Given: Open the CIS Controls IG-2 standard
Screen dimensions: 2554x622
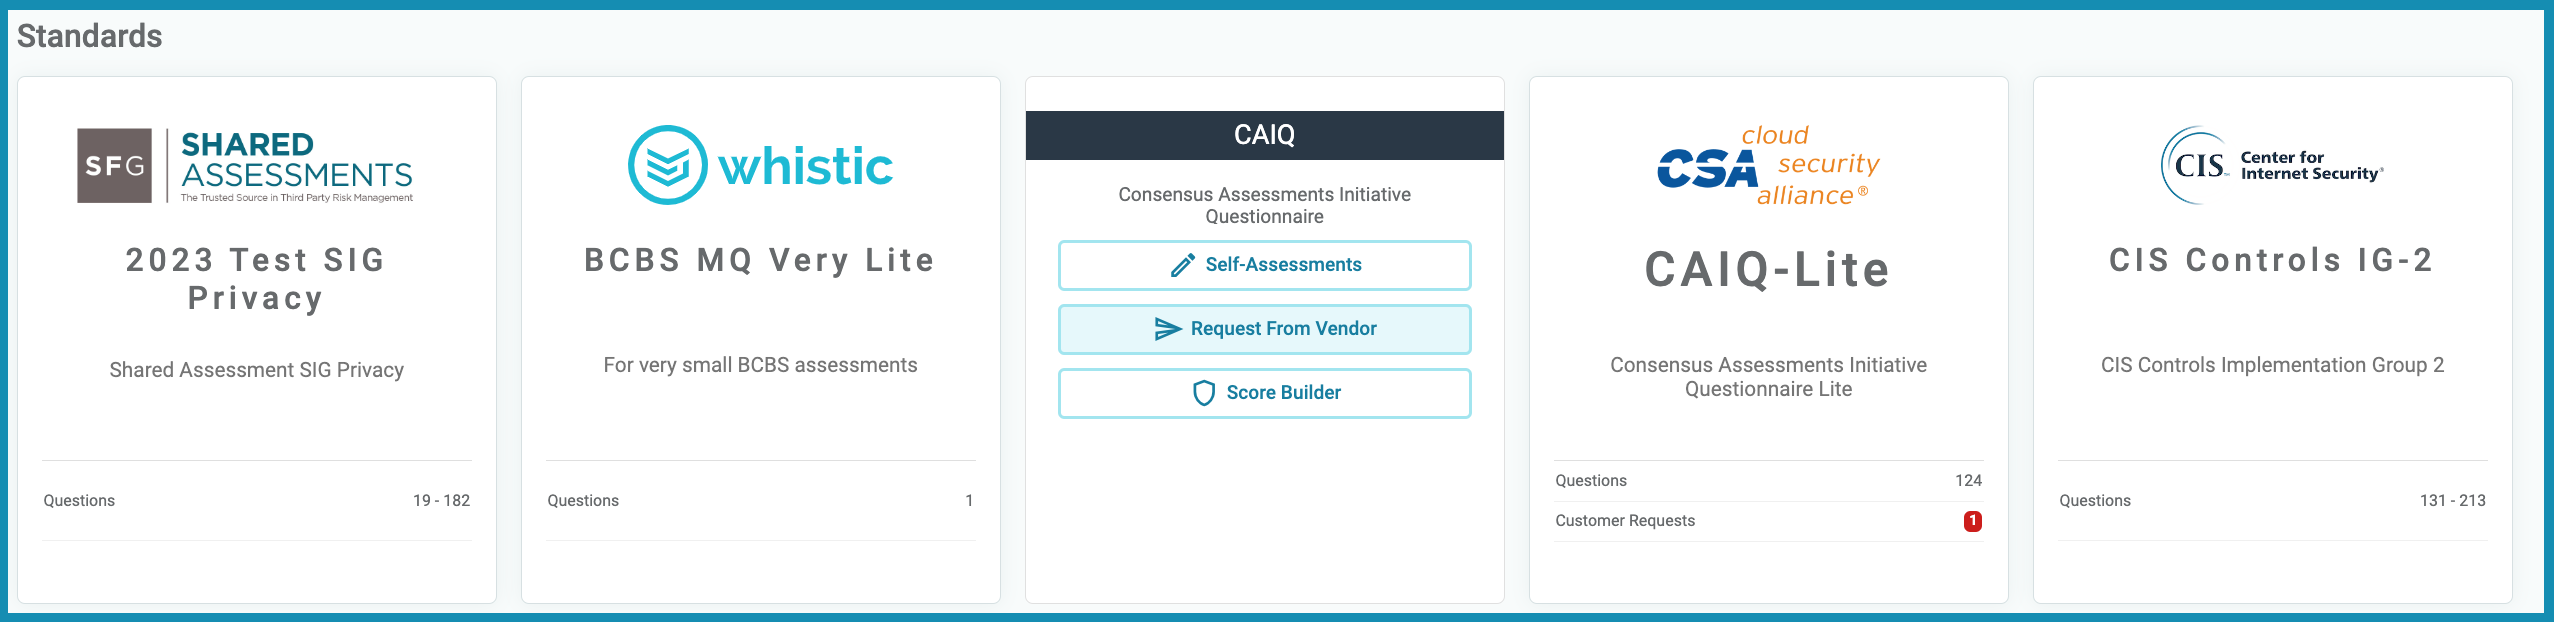Looking at the screenshot, I should click(2272, 260).
